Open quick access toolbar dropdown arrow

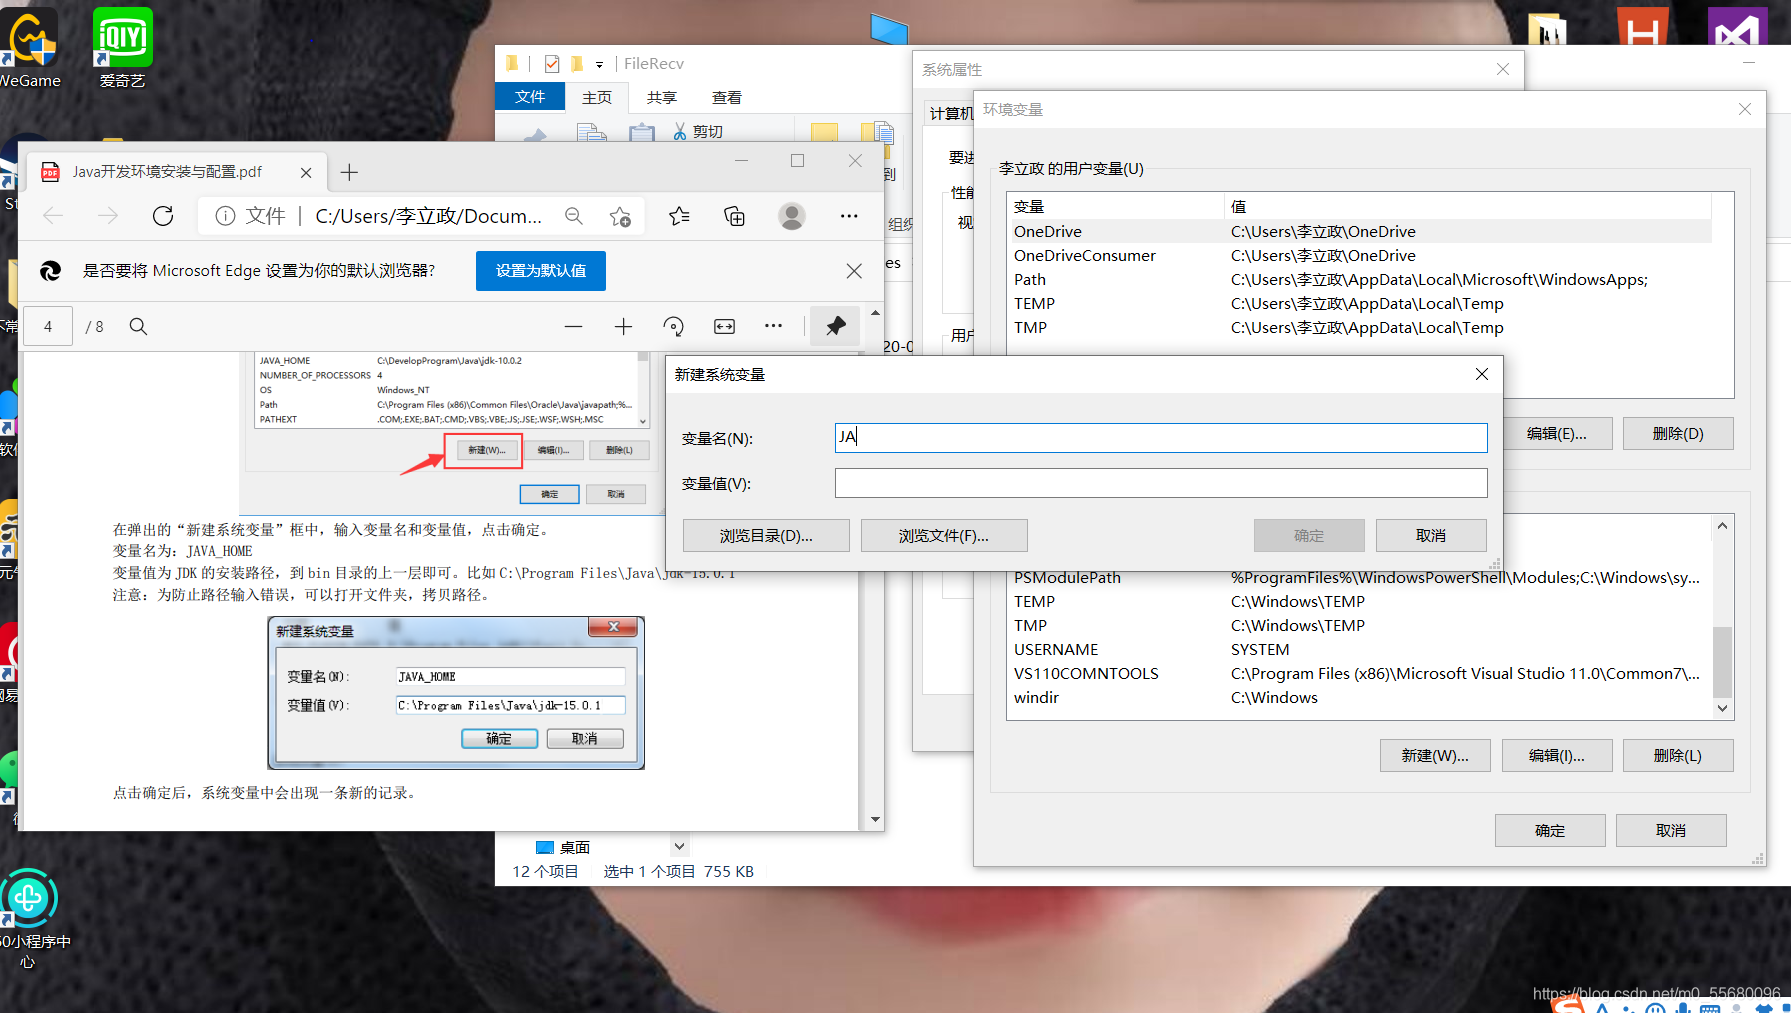pyautogui.click(x=599, y=64)
